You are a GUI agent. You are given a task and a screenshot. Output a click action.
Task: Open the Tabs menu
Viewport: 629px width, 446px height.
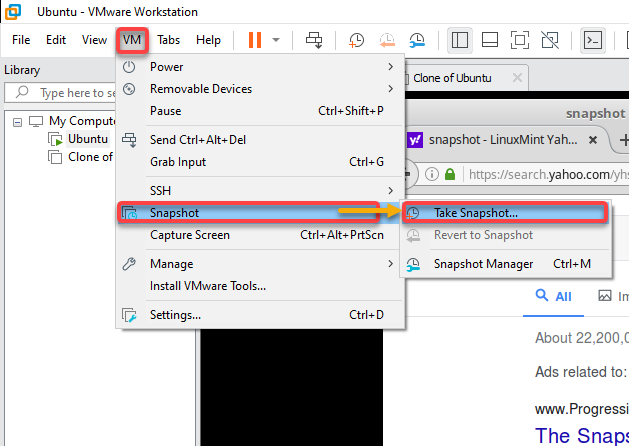tap(168, 40)
